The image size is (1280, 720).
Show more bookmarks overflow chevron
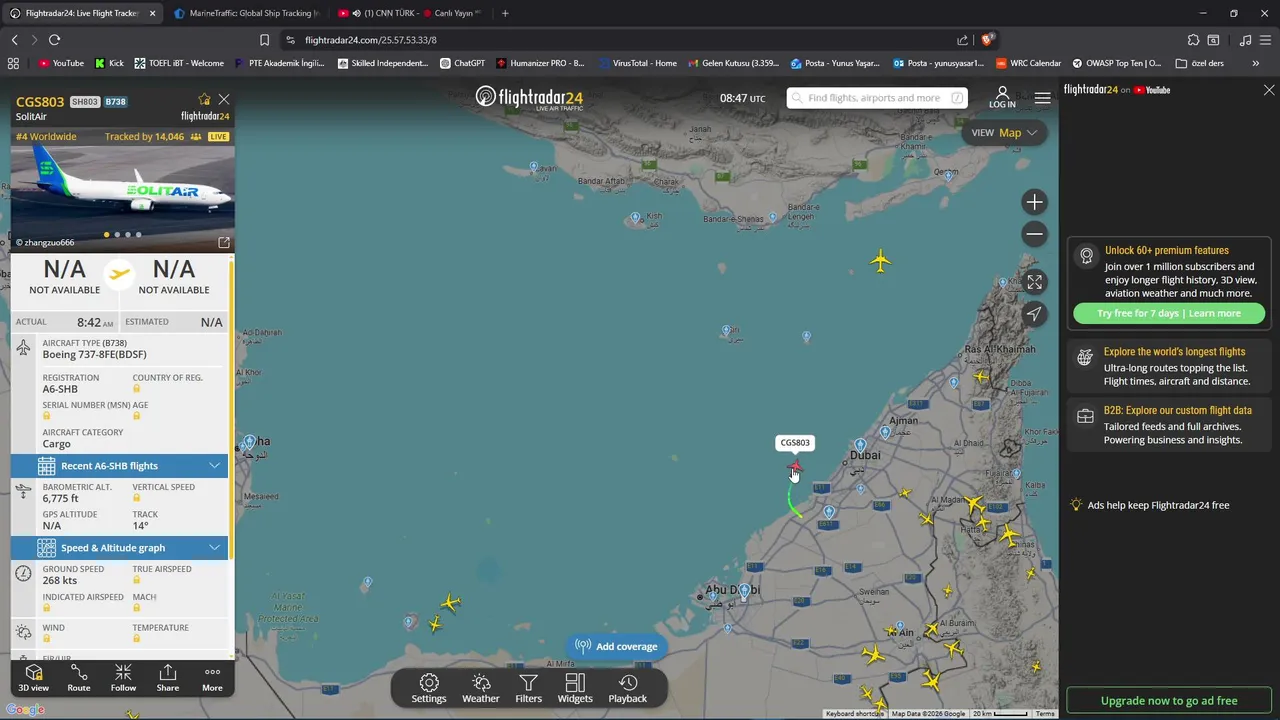coord(1256,63)
